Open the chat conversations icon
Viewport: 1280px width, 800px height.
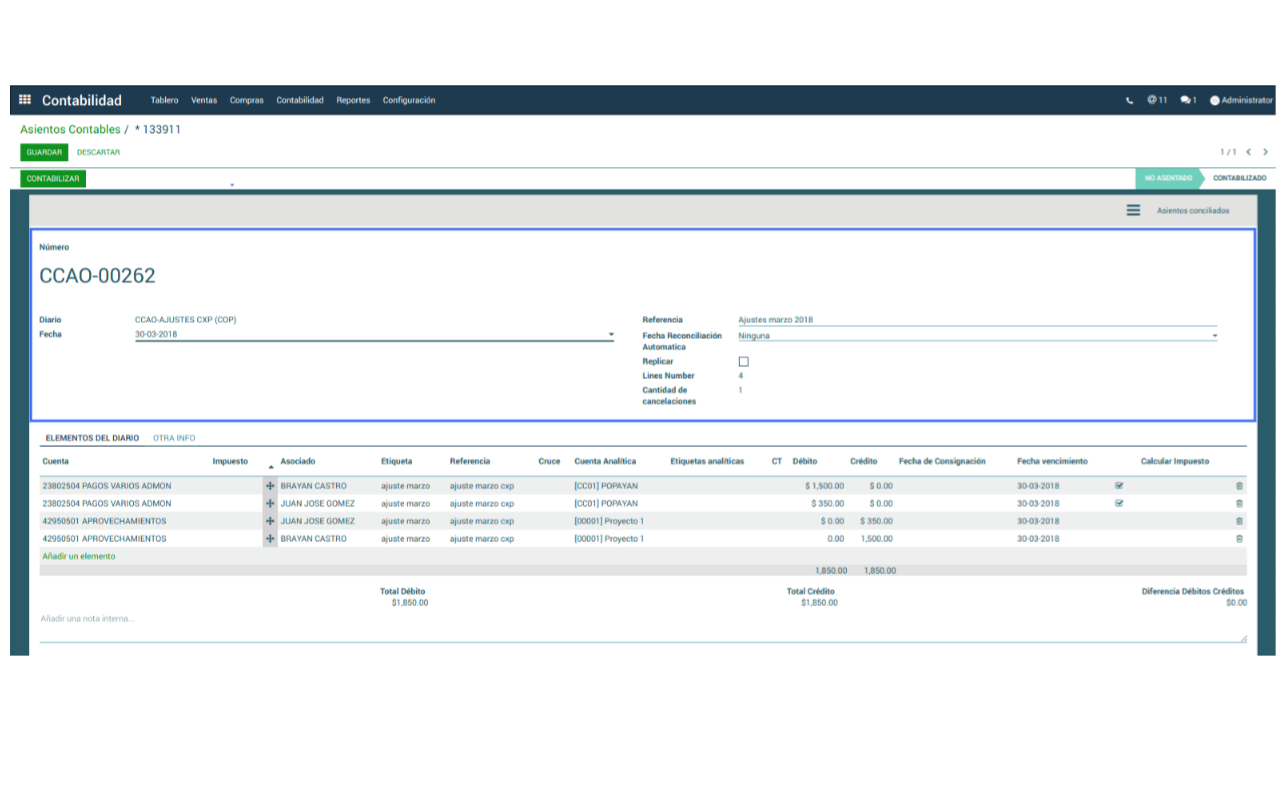click(x=1188, y=100)
